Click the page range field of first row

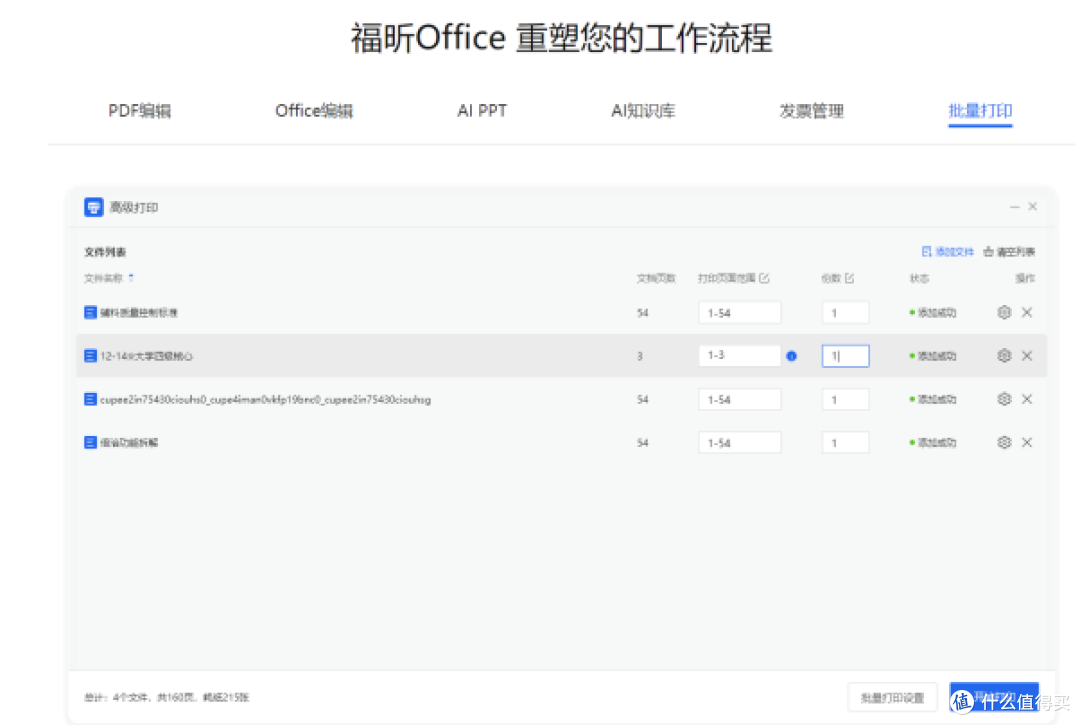pos(739,313)
